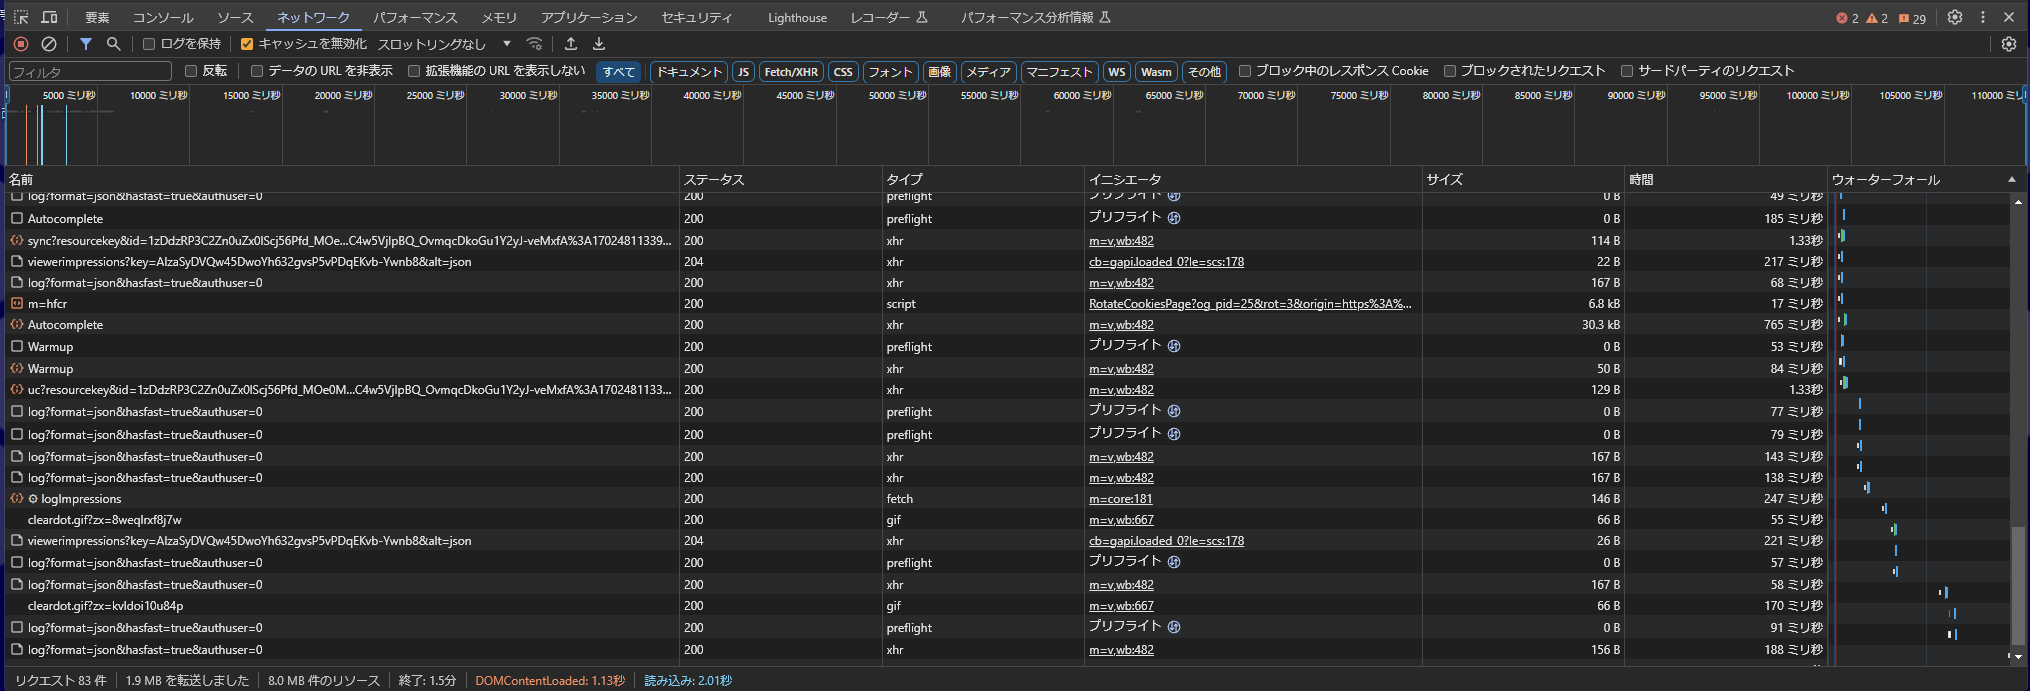Enable blocked response cookies checkbox

pos(1245,71)
